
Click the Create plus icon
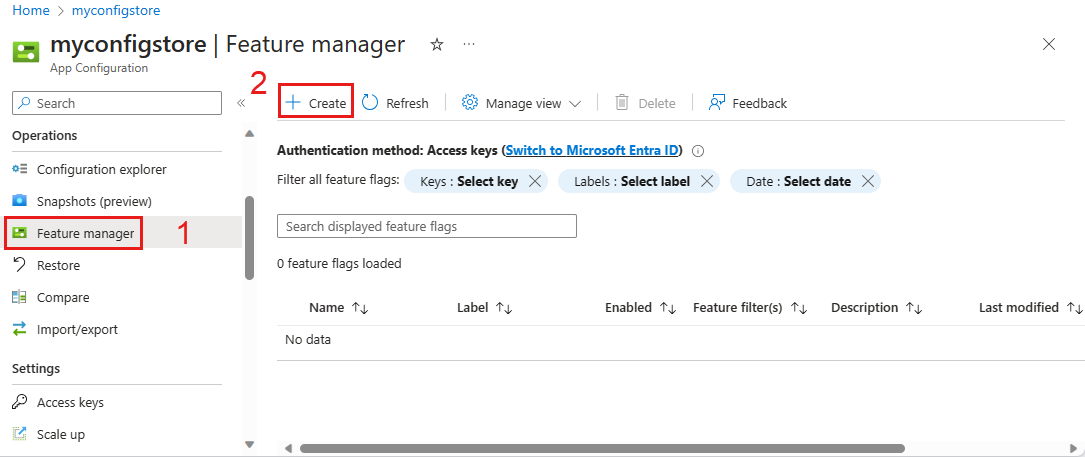click(294, 103)
